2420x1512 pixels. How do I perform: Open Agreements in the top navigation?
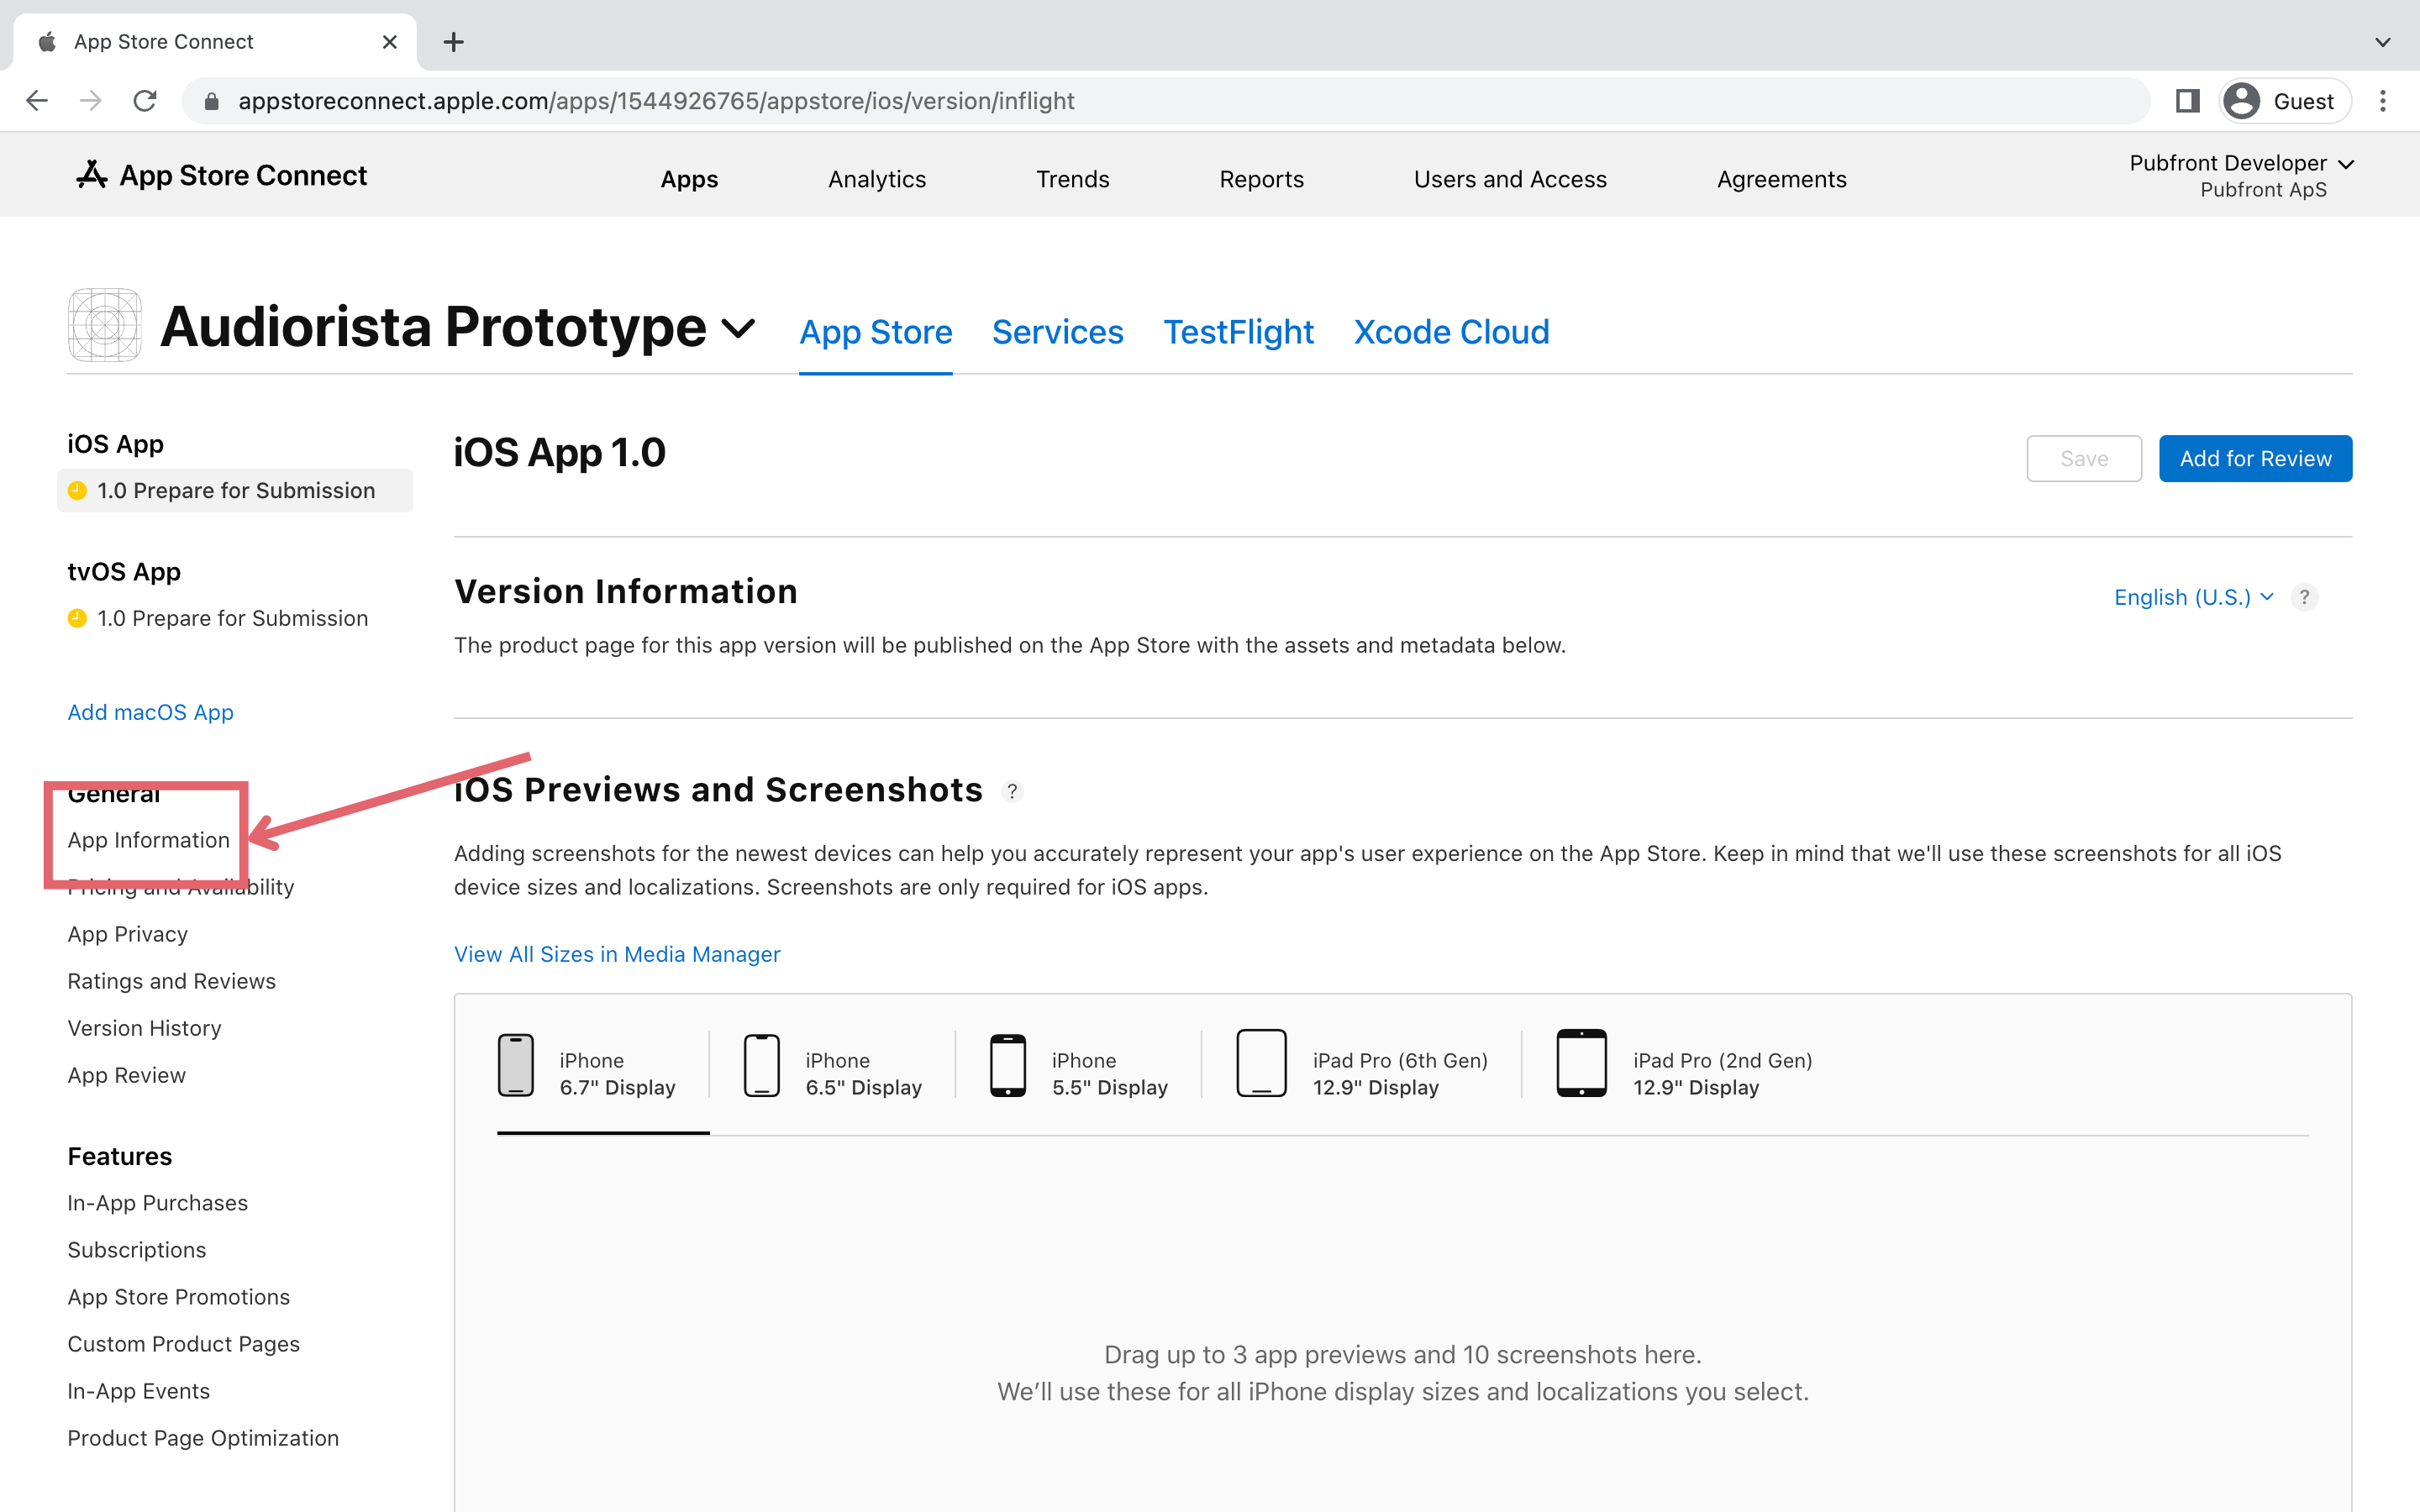pos(1781,179)
